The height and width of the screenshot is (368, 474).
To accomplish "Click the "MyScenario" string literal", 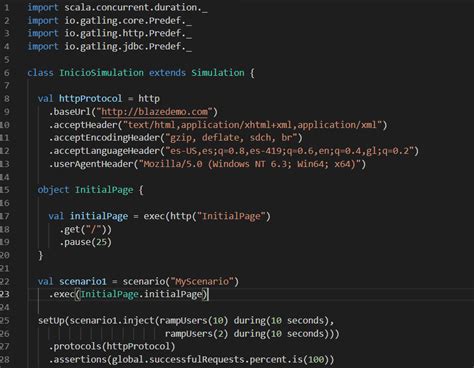I will (202, 282).
